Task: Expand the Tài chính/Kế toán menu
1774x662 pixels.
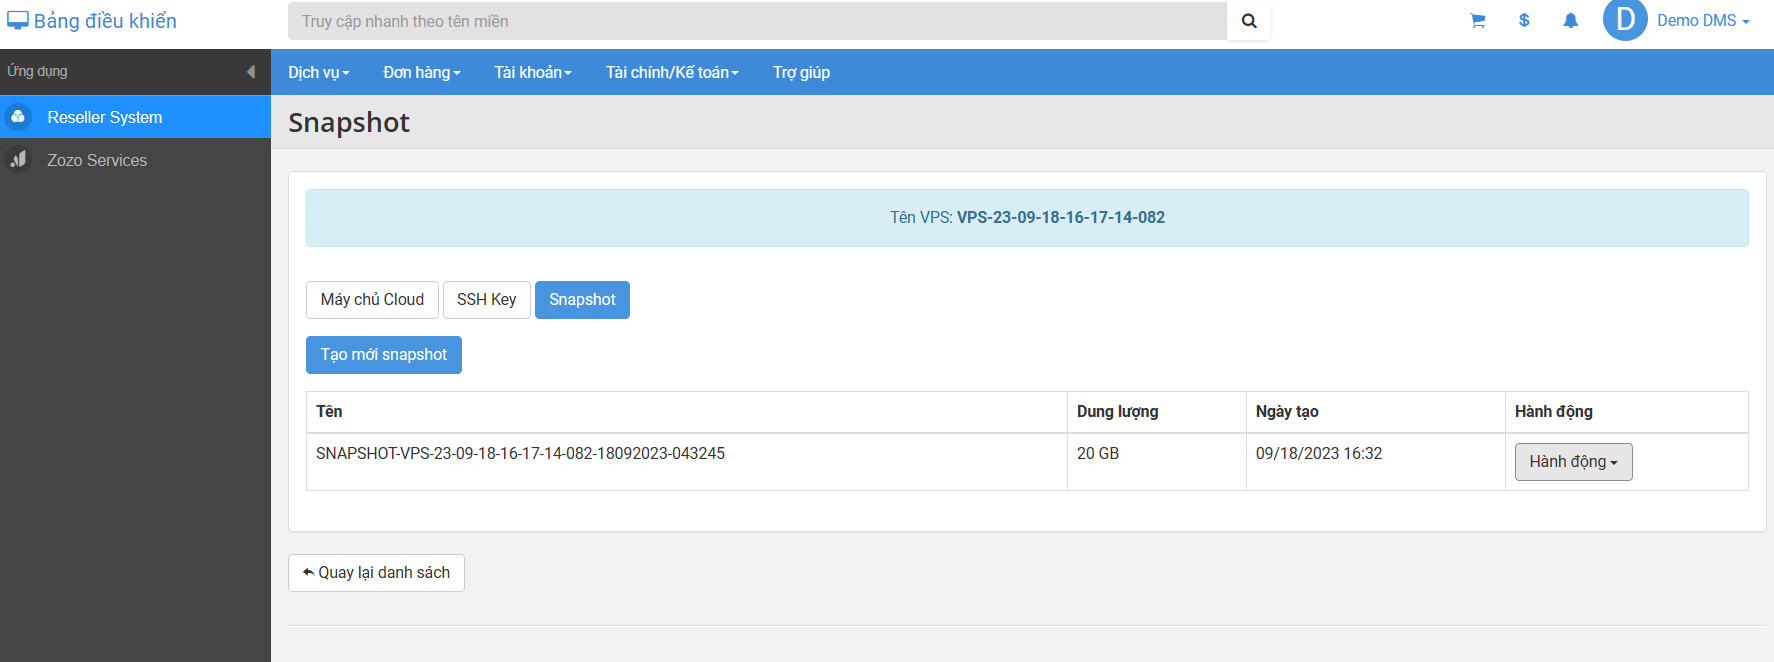Action: [672, 72]
